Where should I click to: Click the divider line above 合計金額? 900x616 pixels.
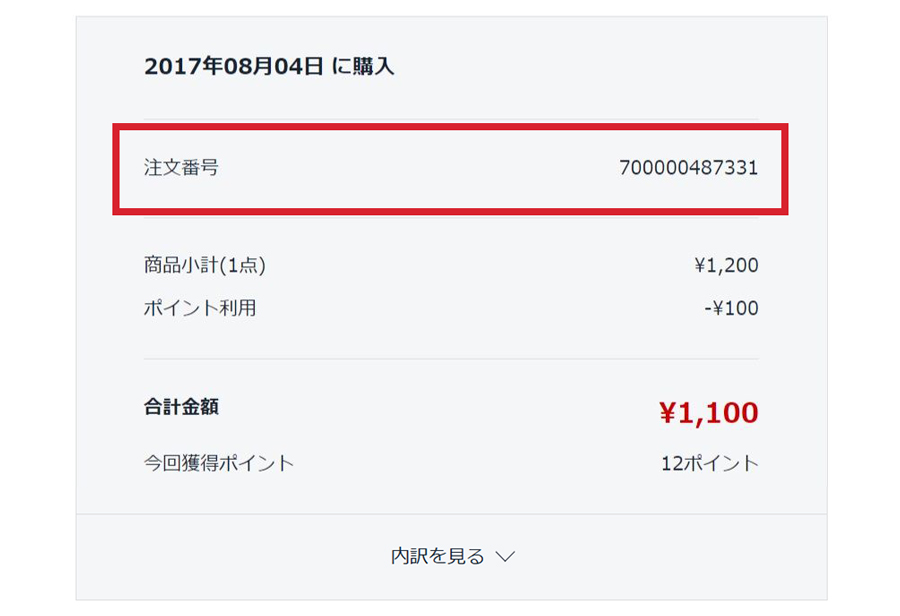pyautogui.click(x=450, y=359)
